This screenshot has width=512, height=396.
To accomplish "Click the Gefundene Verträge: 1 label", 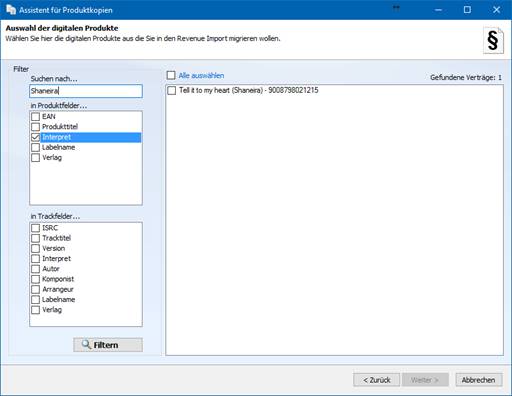I will pyautogui.click(x=466, y=78).
